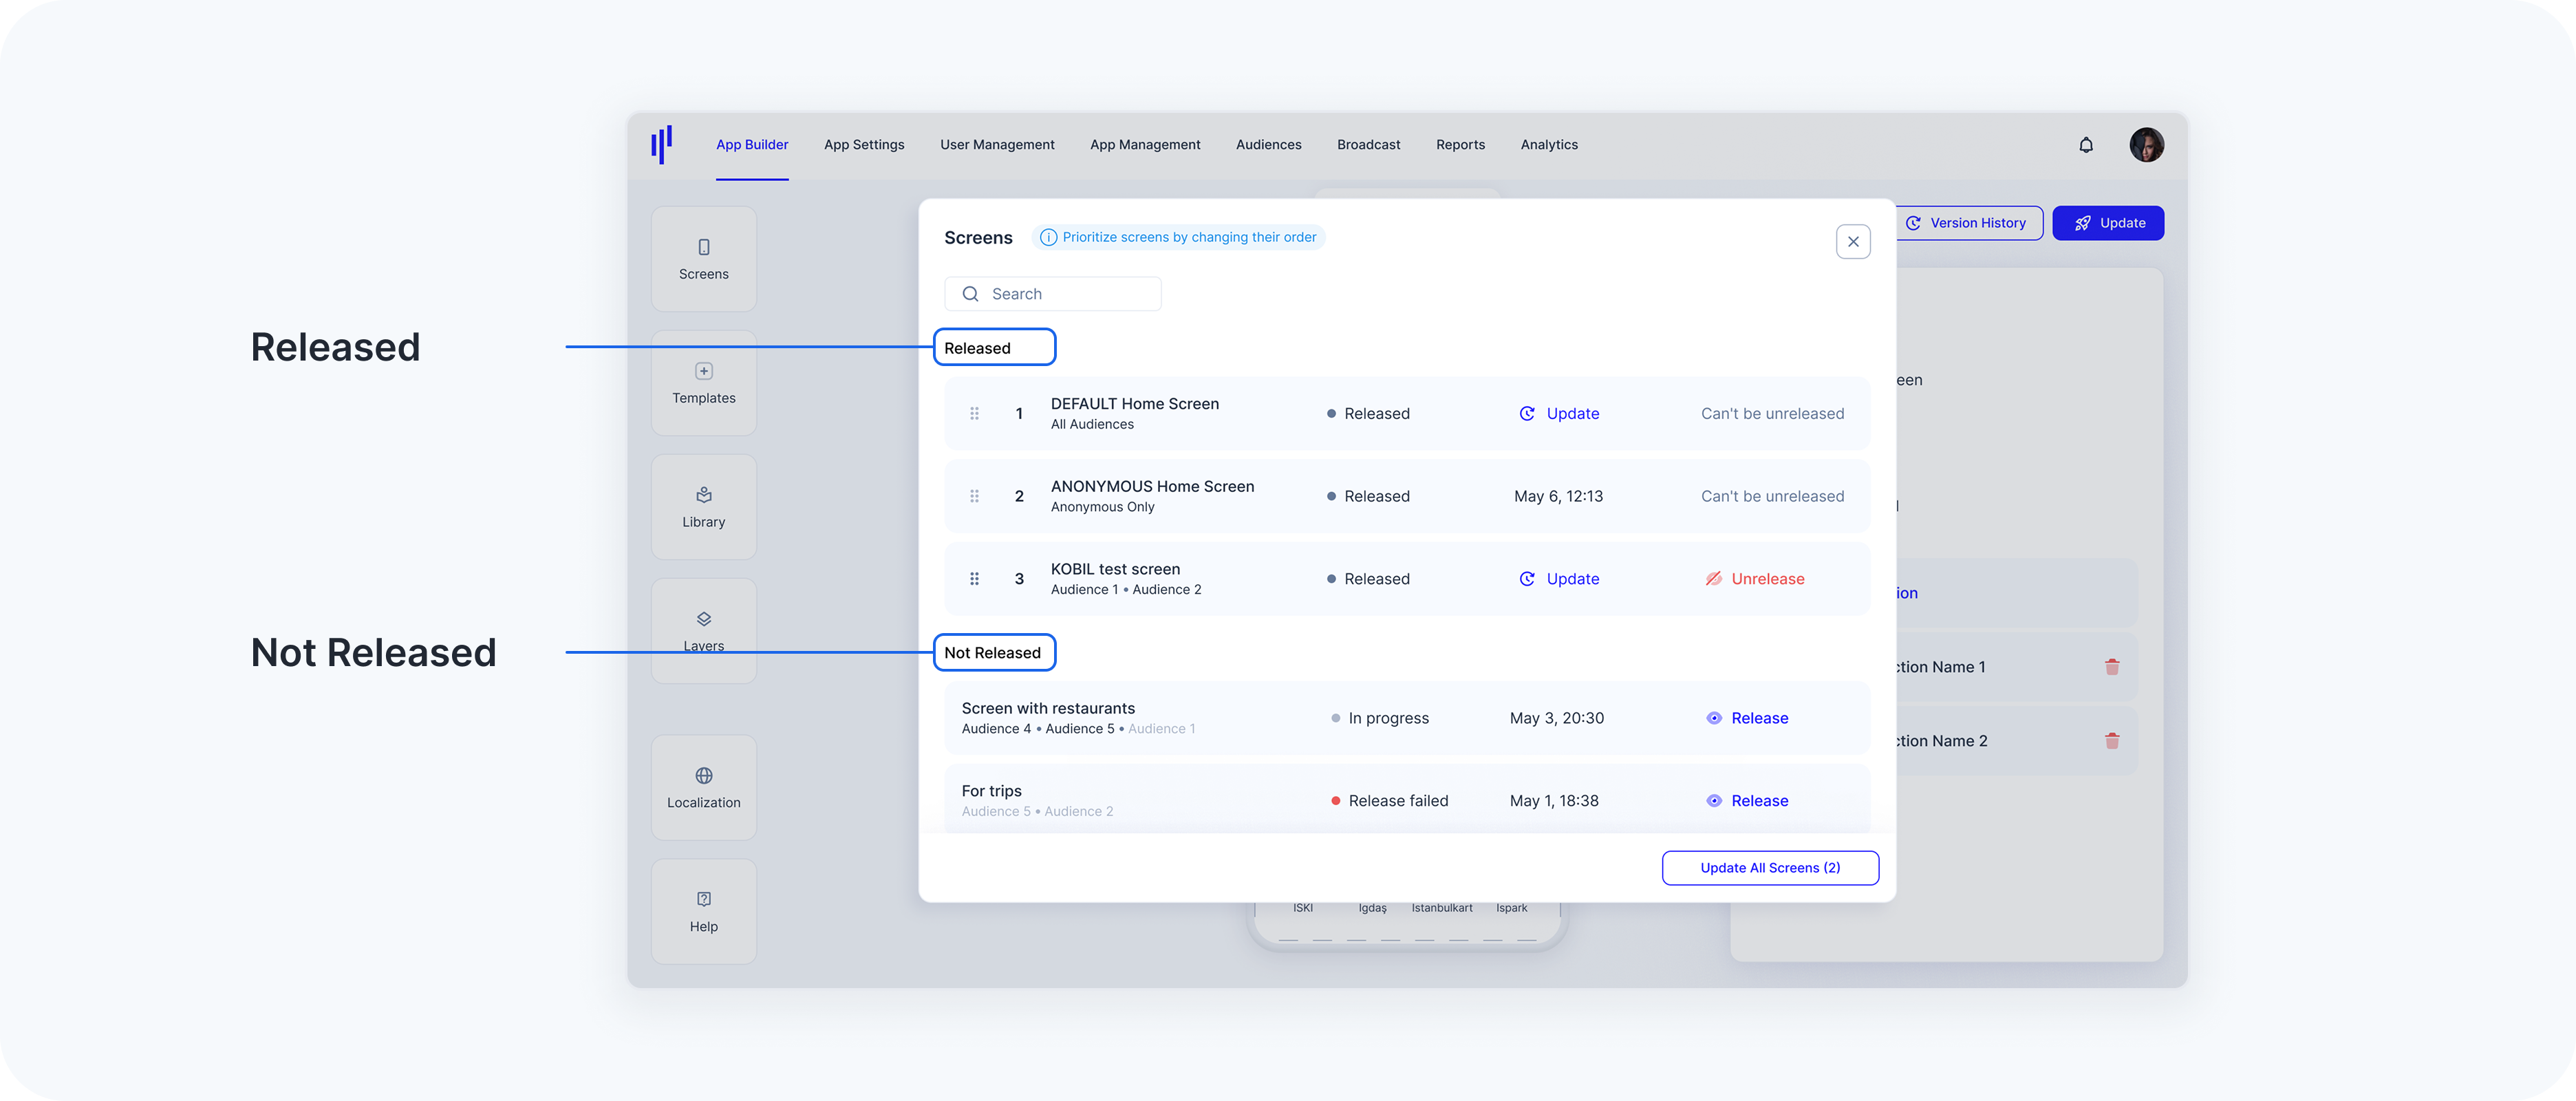
Task: Switch to App Settings tab
Action: (x=864, y=145)
